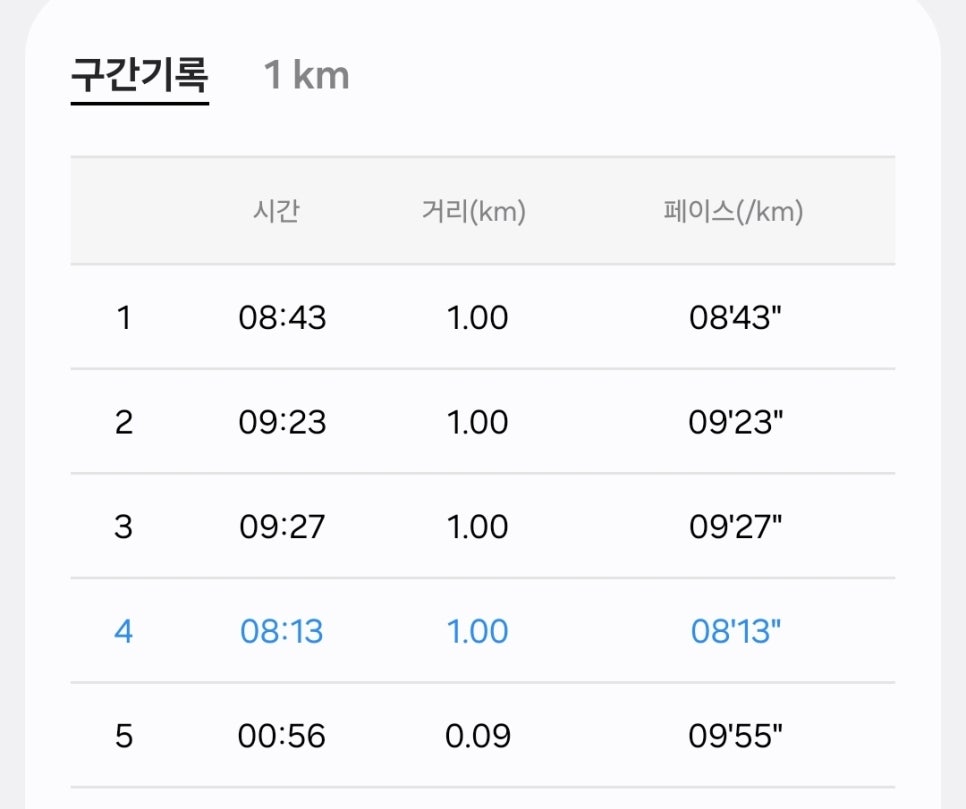Switch to the 1 km tab
This screenshot has height=809, width=966.
[306, 75]
